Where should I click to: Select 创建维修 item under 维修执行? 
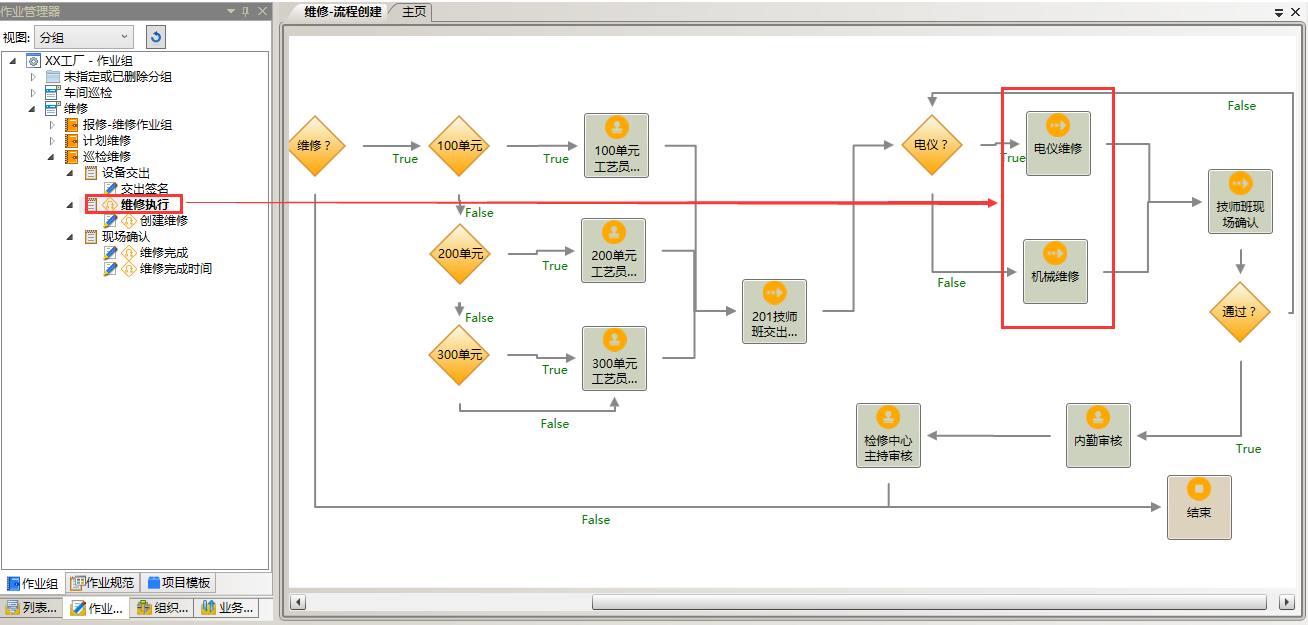coord(163,221)
